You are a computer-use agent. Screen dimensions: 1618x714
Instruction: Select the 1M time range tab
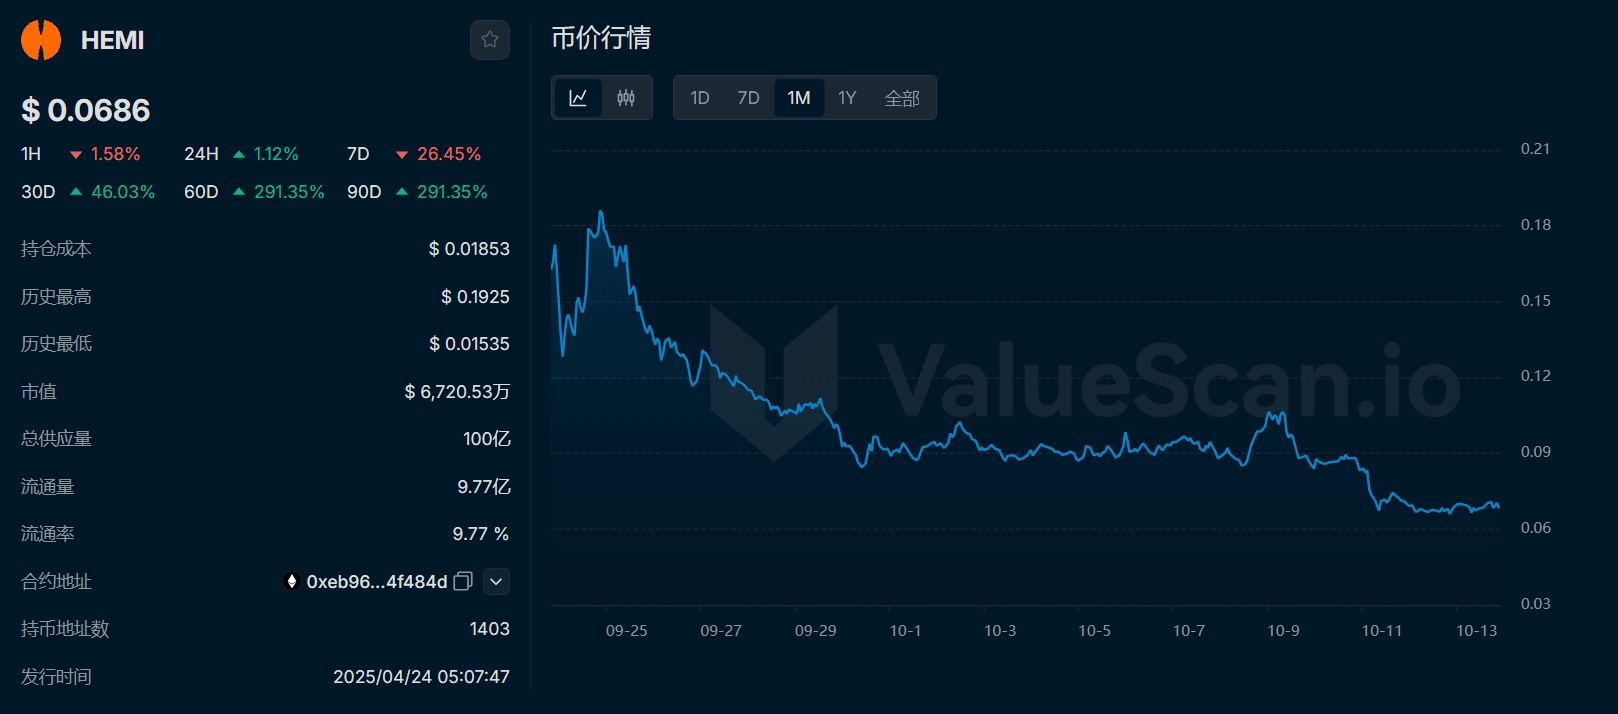pyautogui.click(x=798, y=98)
